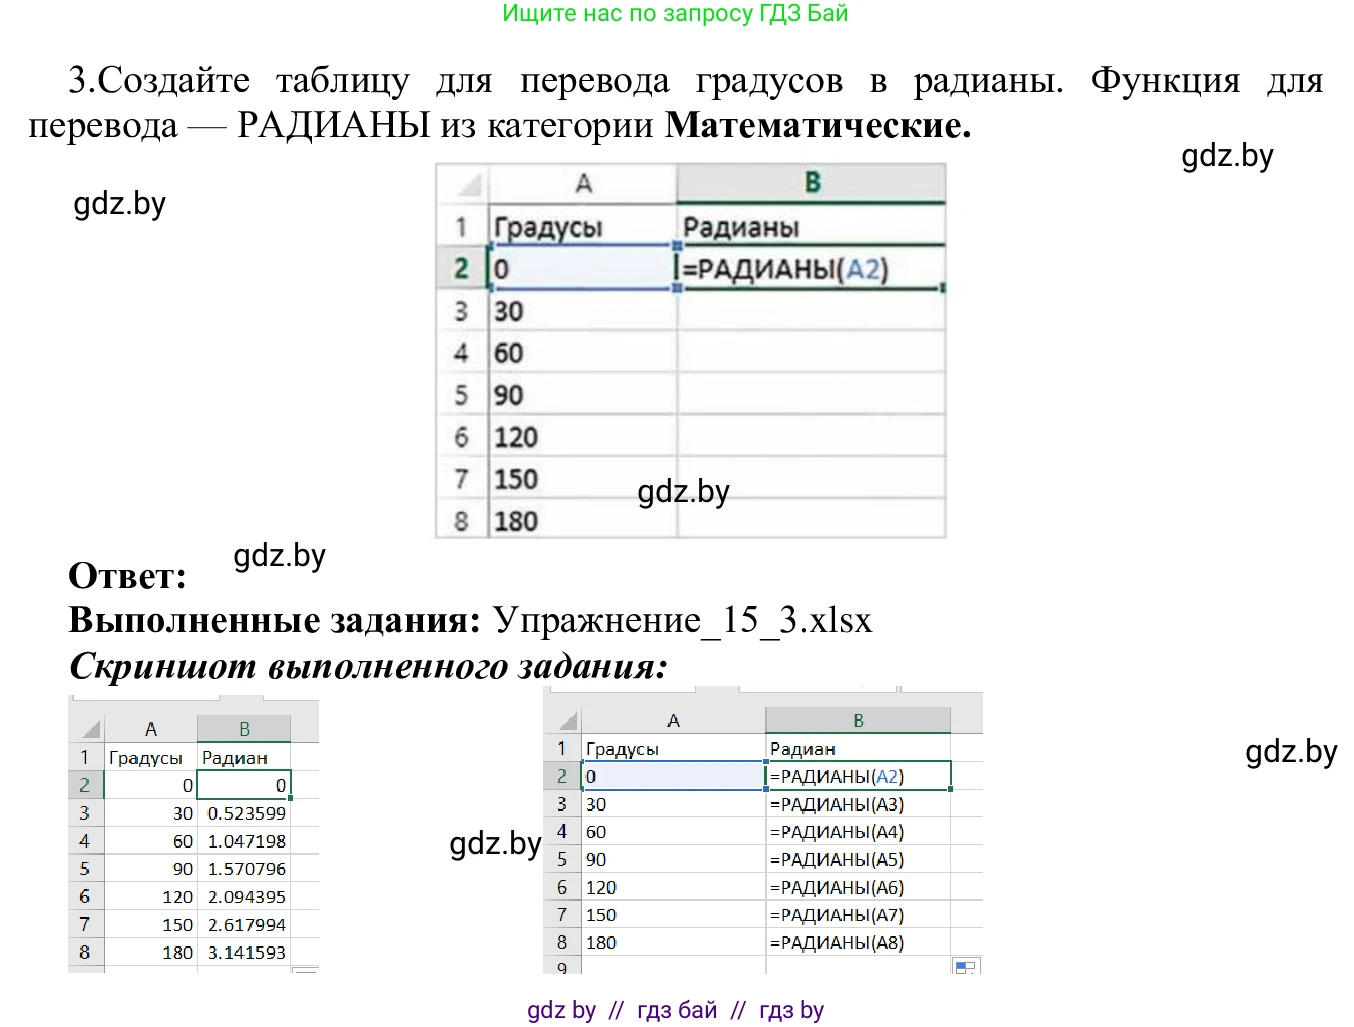
Task: Select column header B in the right formula table
Action: [x=857, y=720]
